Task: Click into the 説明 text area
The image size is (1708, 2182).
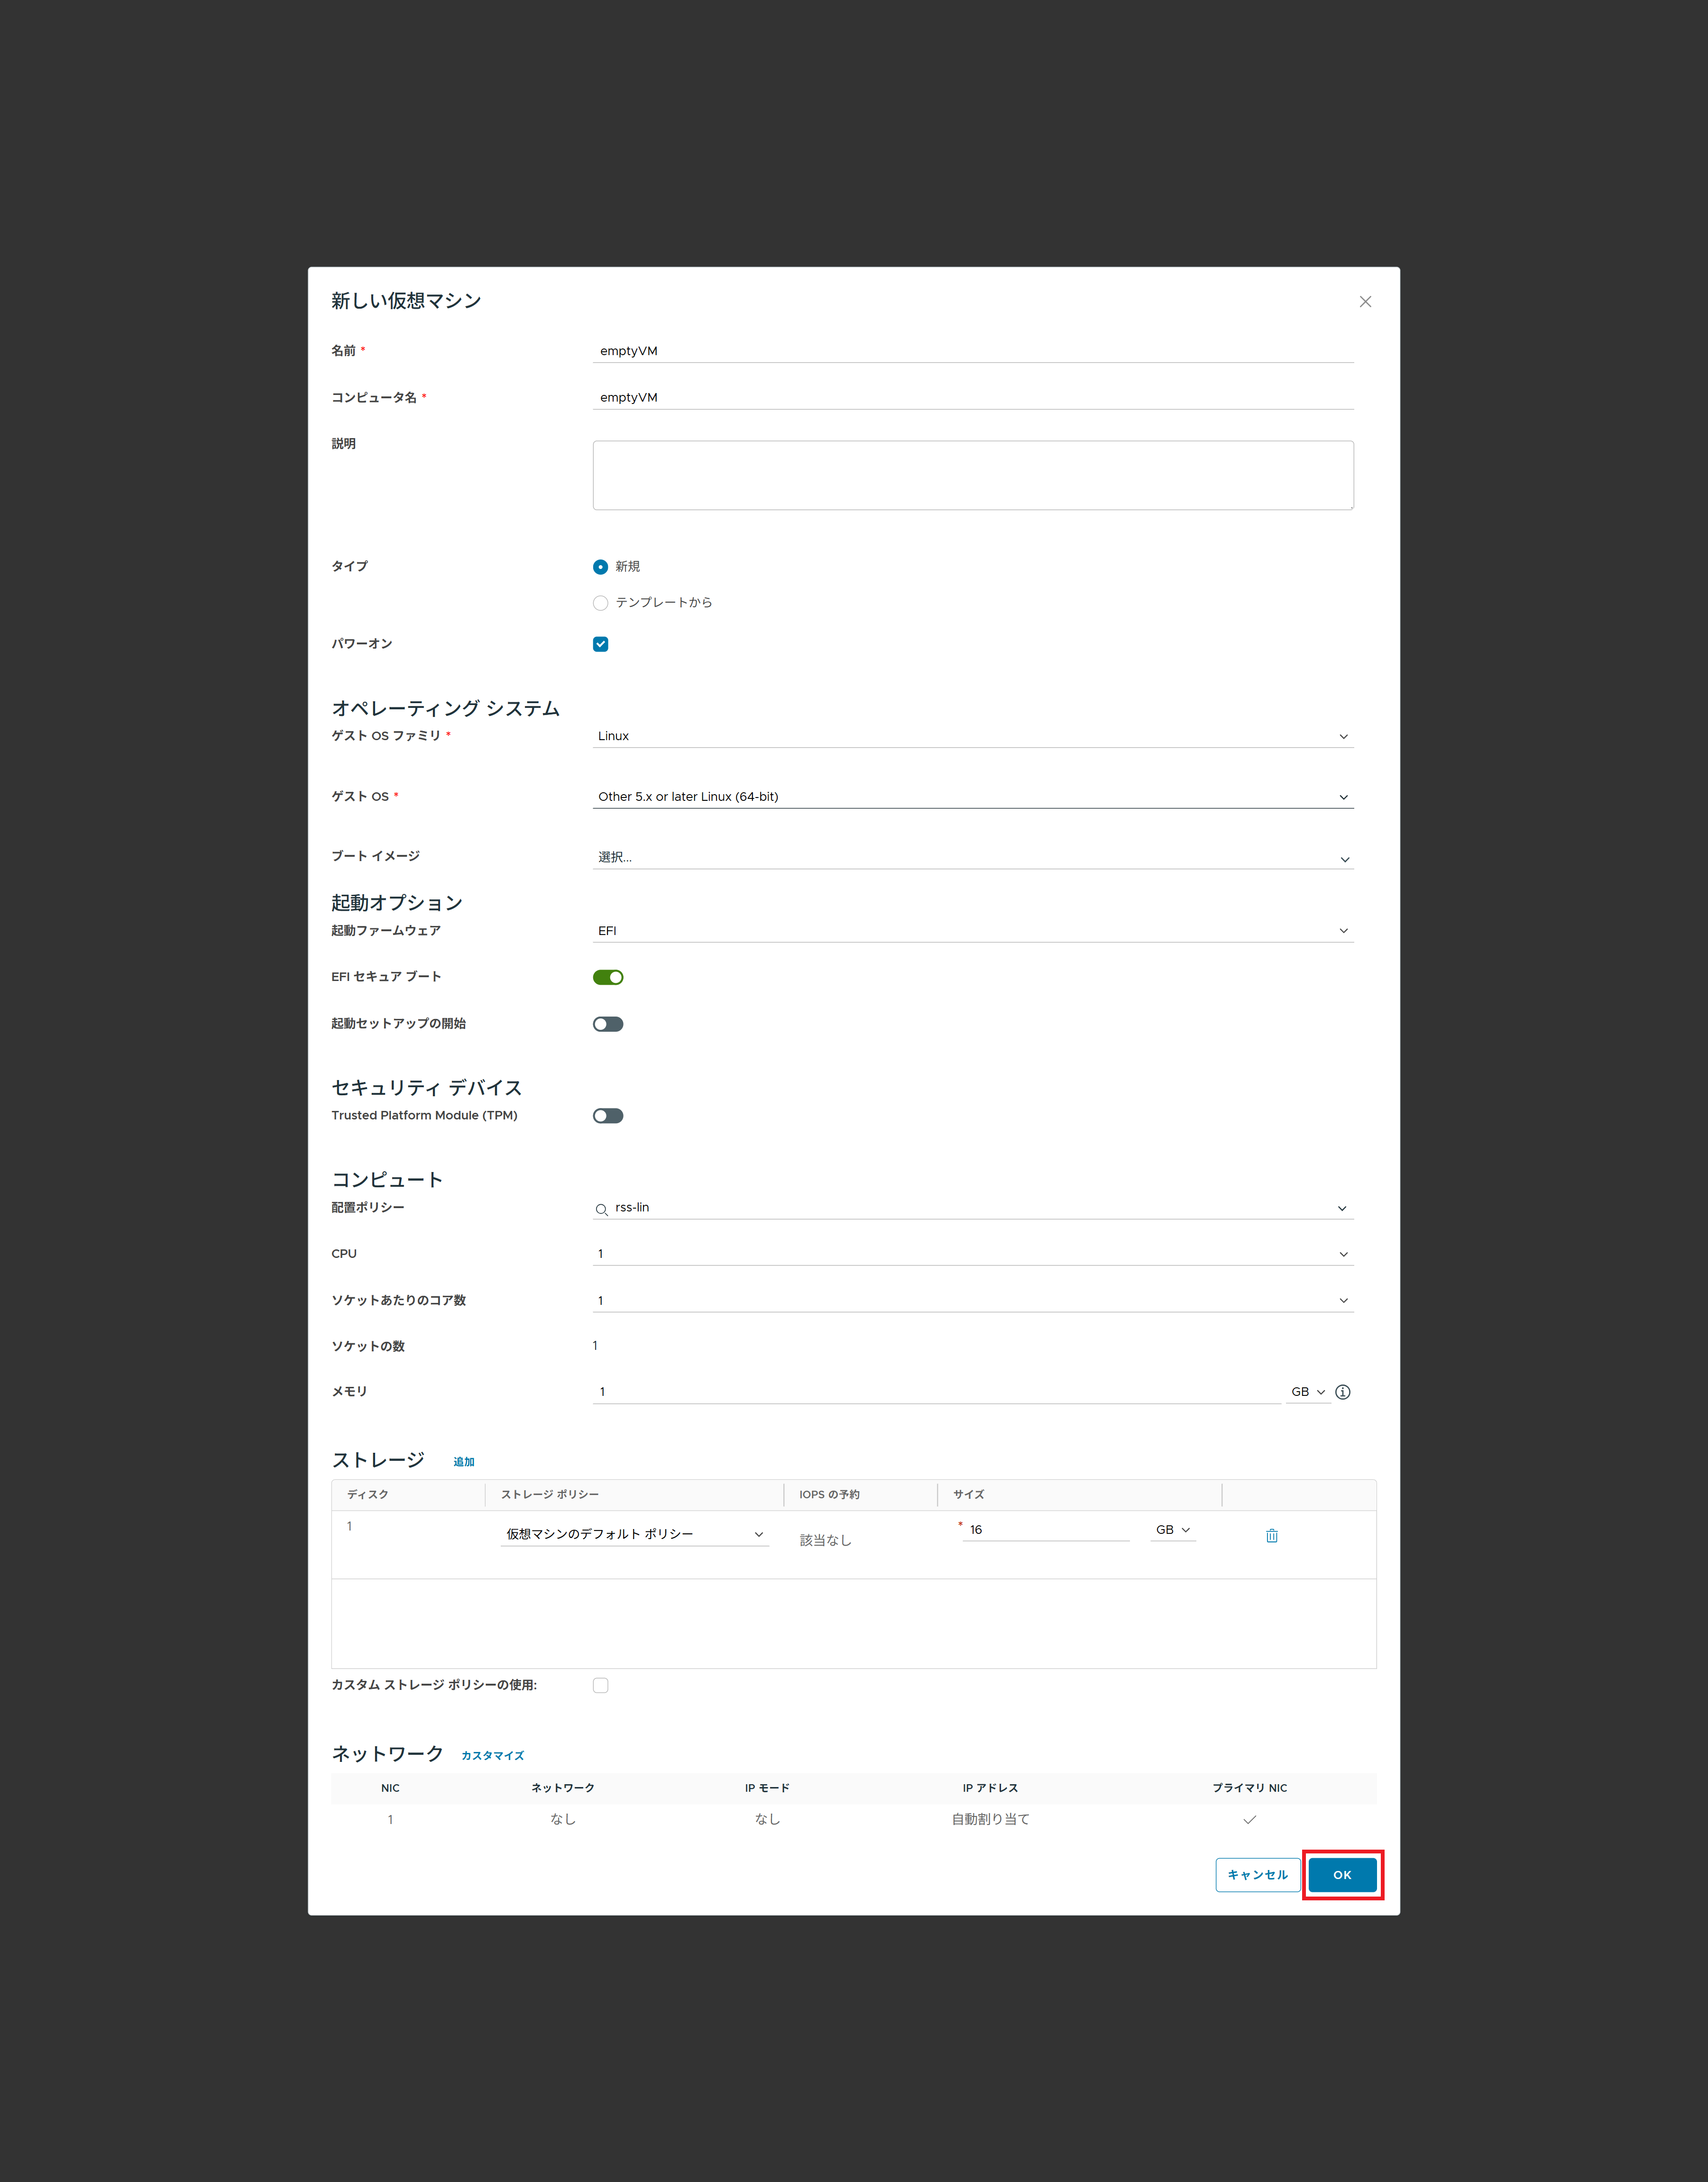Action: click(x=972, y=475)
